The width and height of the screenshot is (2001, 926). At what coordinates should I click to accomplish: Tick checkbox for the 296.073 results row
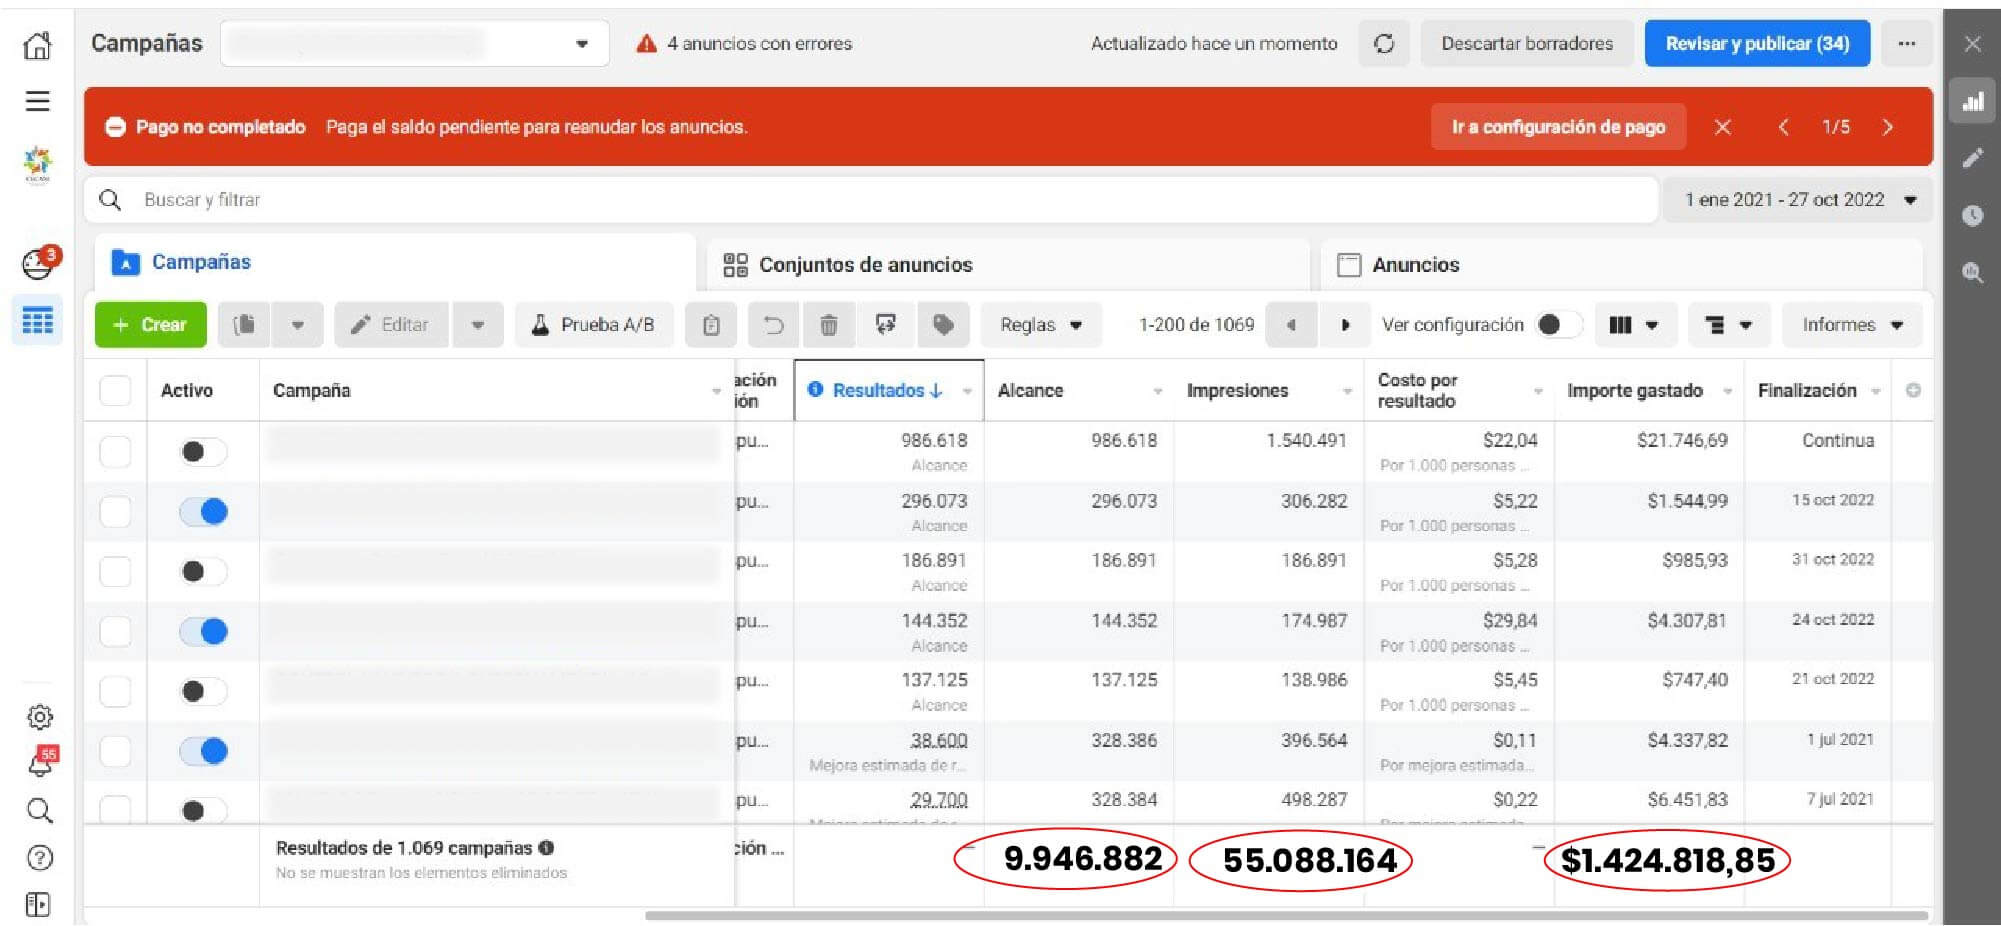click(x=115, y=511)
